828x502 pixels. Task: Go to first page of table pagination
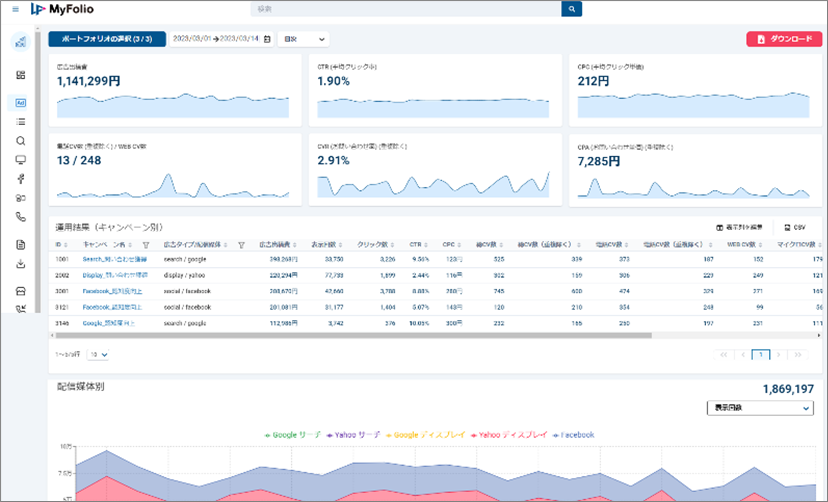pos(723,355)
